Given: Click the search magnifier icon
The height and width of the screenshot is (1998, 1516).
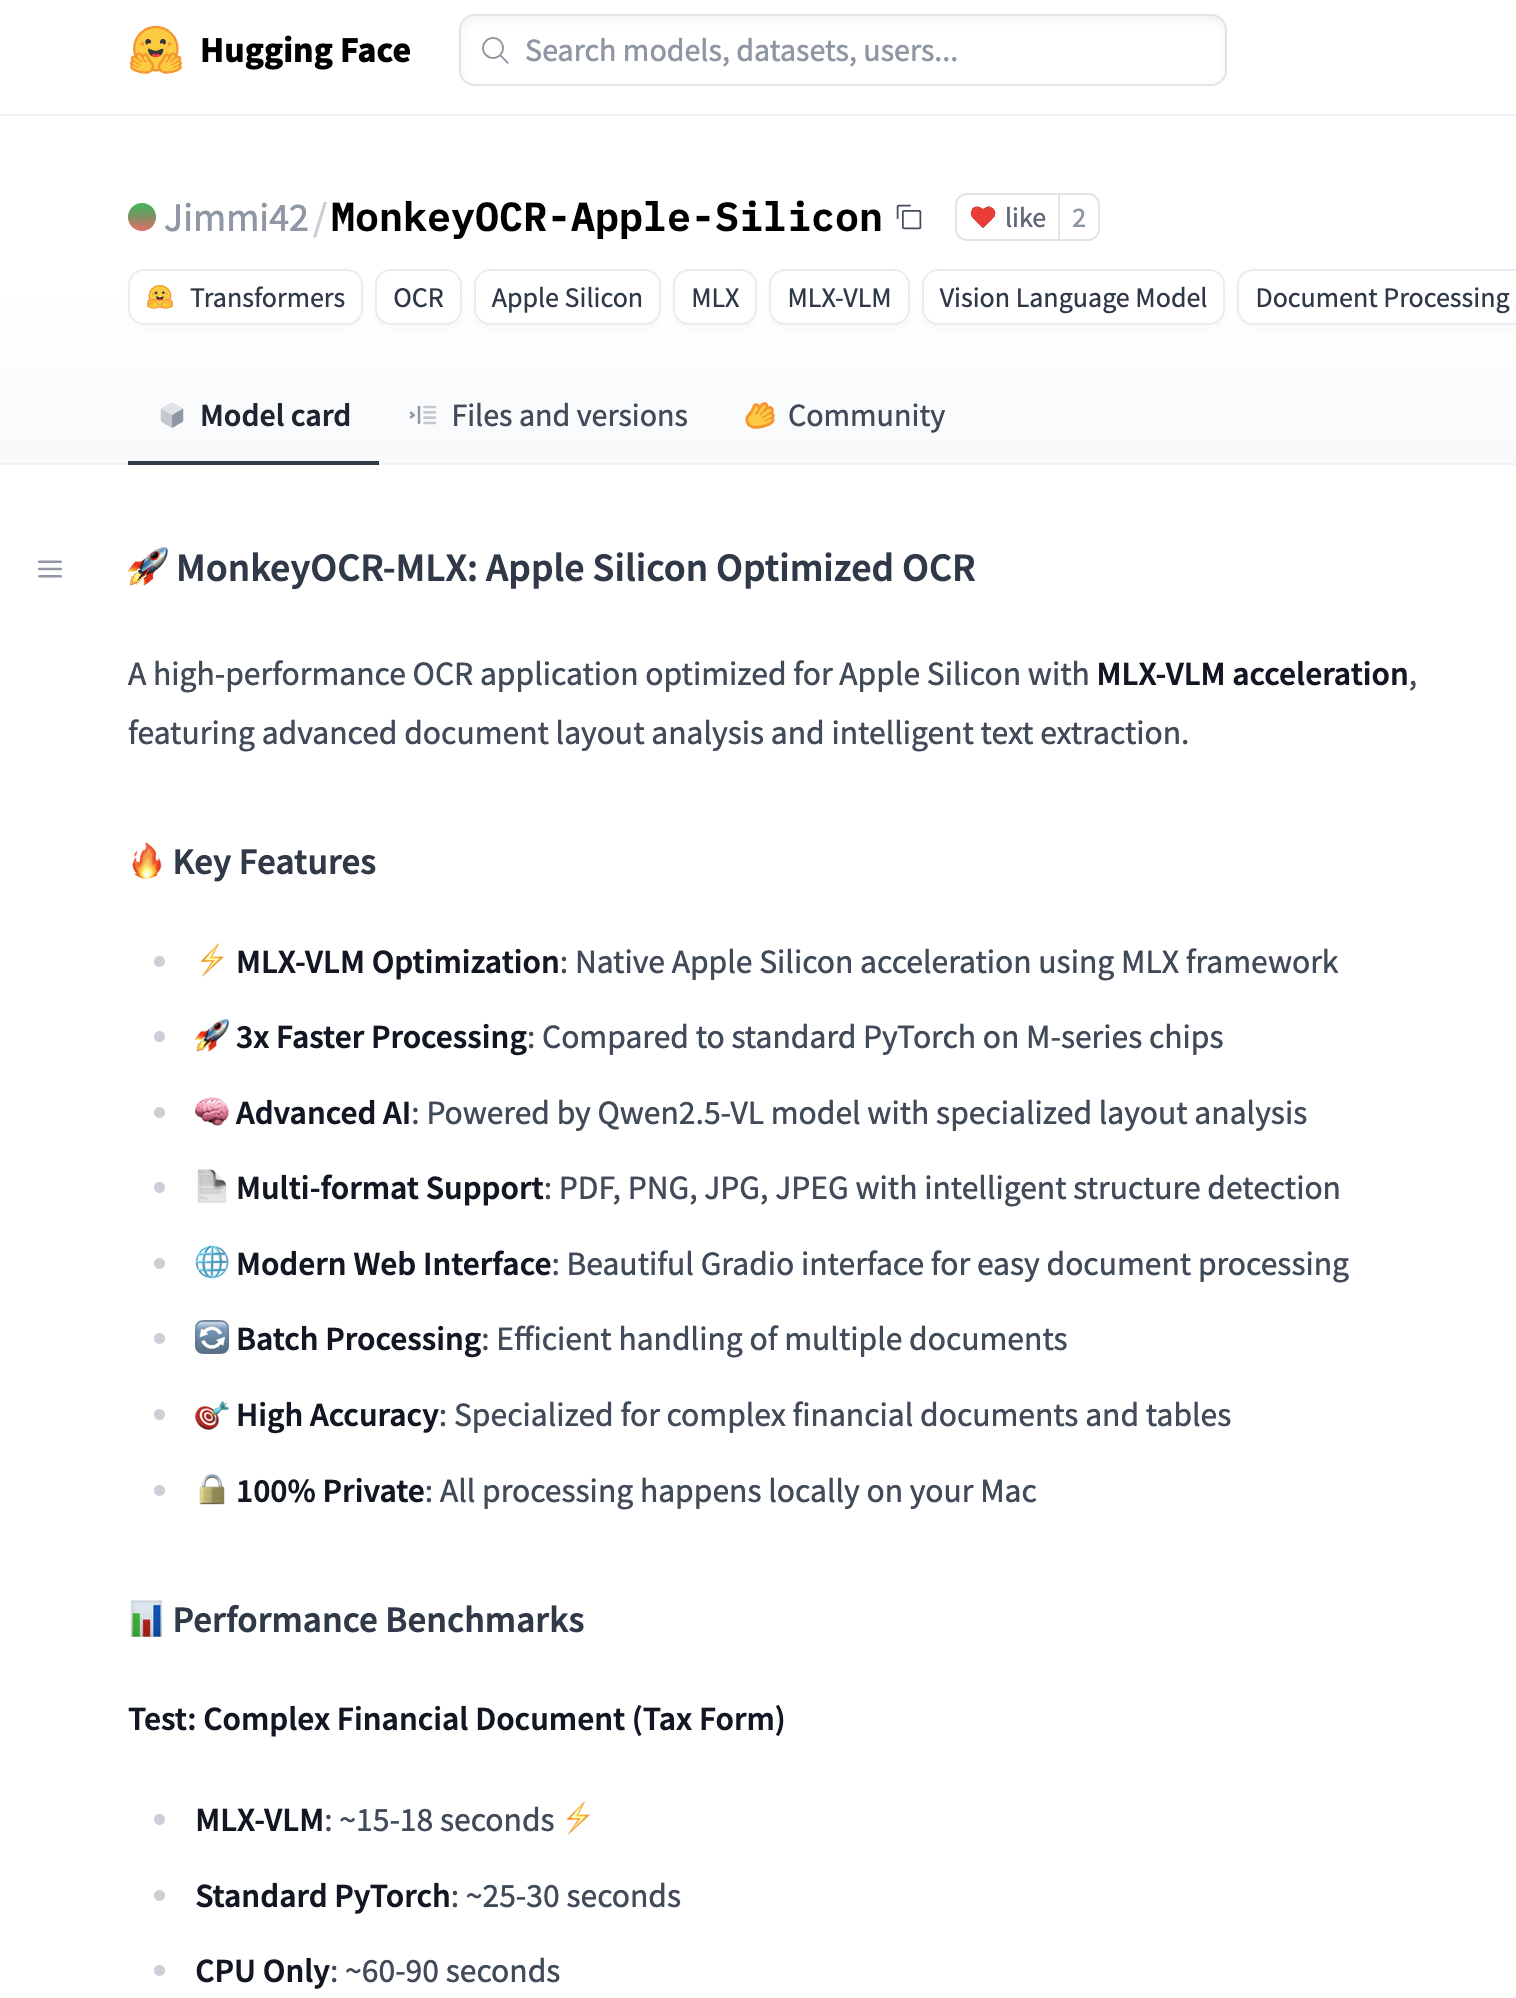Looking at the screenshot, I should point(495,50).
